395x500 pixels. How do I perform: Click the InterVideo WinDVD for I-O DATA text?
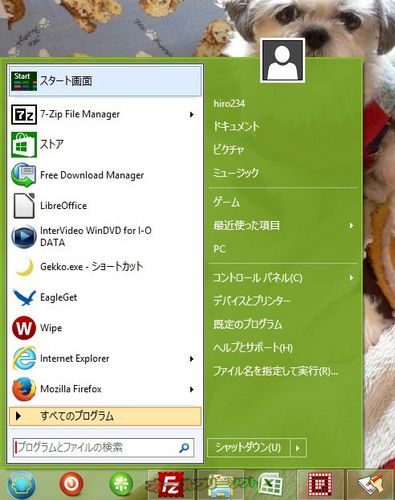(96, 237)
